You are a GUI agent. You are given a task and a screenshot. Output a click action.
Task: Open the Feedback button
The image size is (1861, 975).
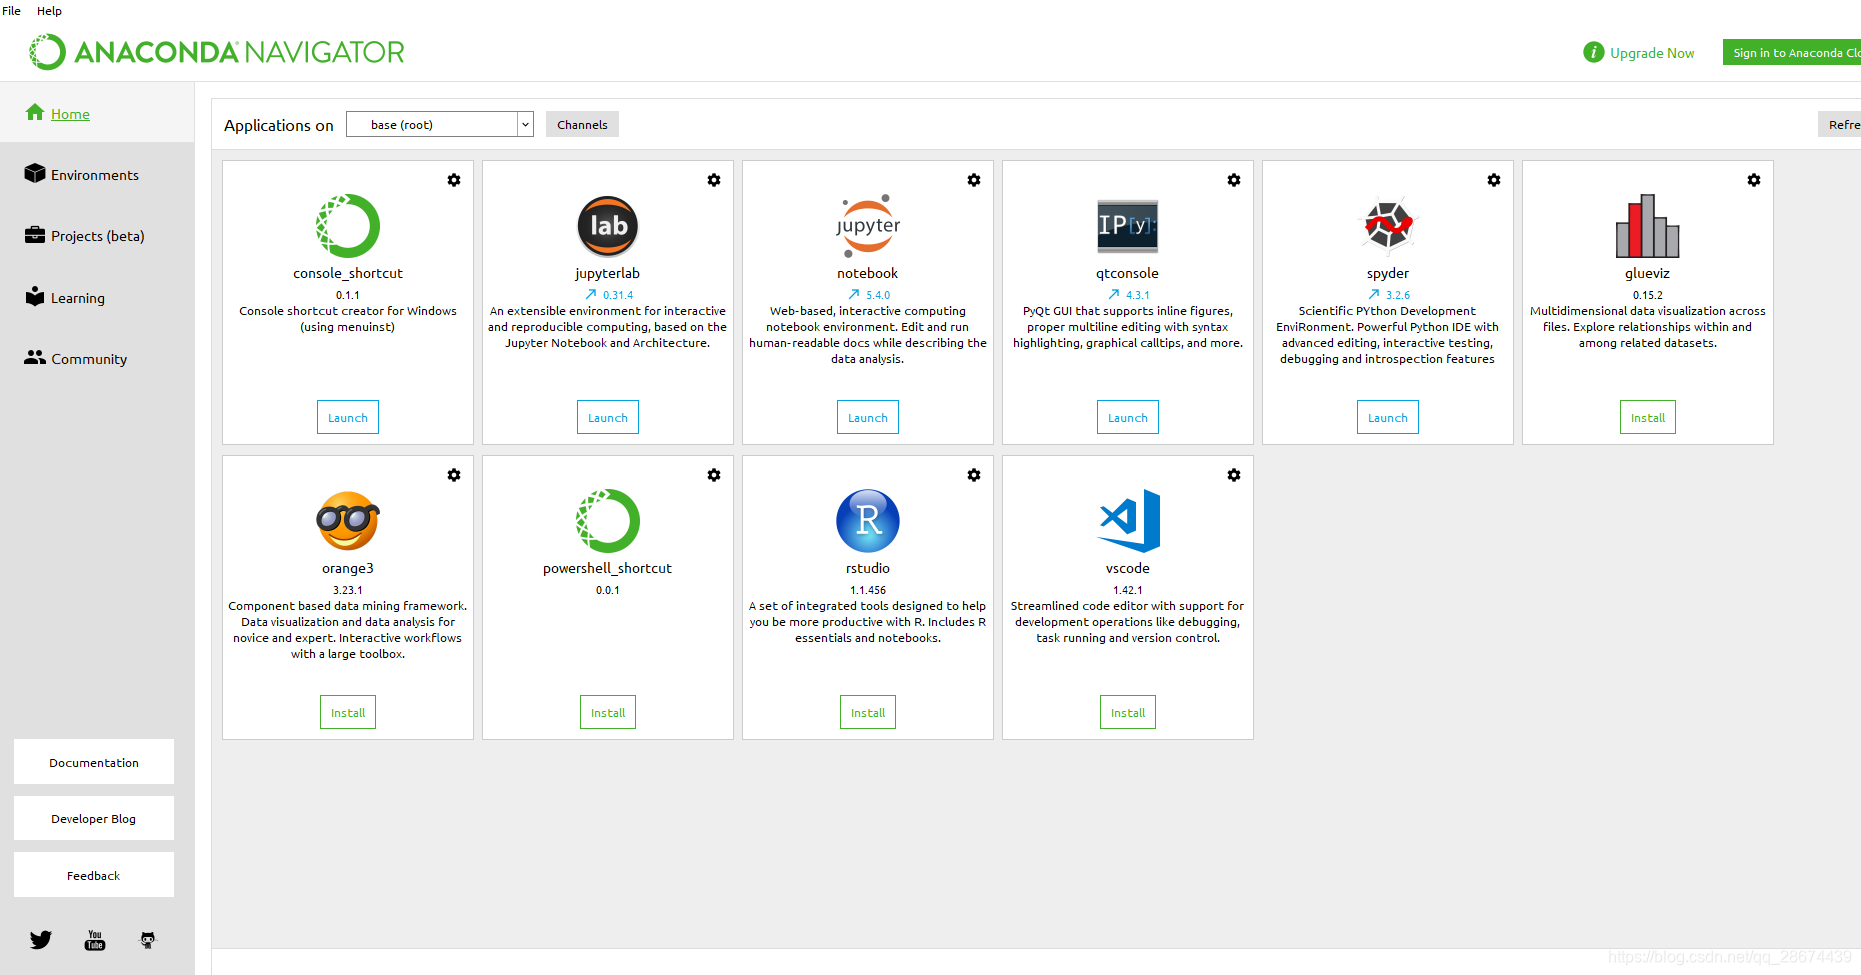click(x=94, y=875)
